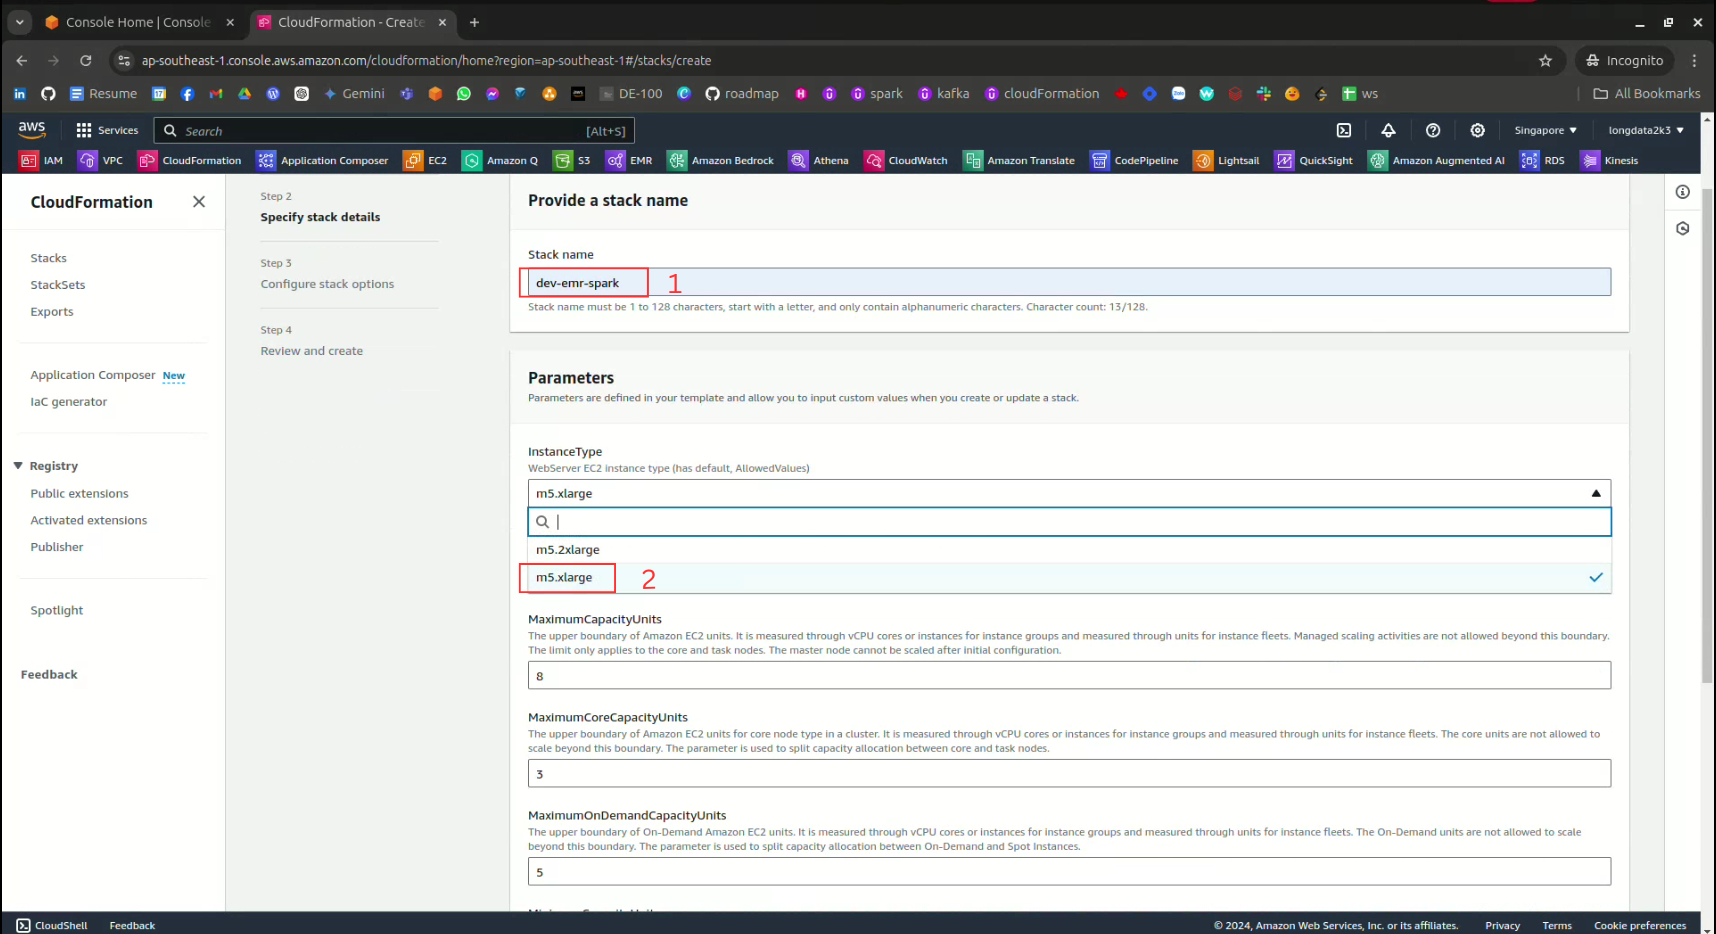This screenshot has width=1716, height=934.
Task: Open the settings gear icon in the AWS header
Action: [1477, 130]
